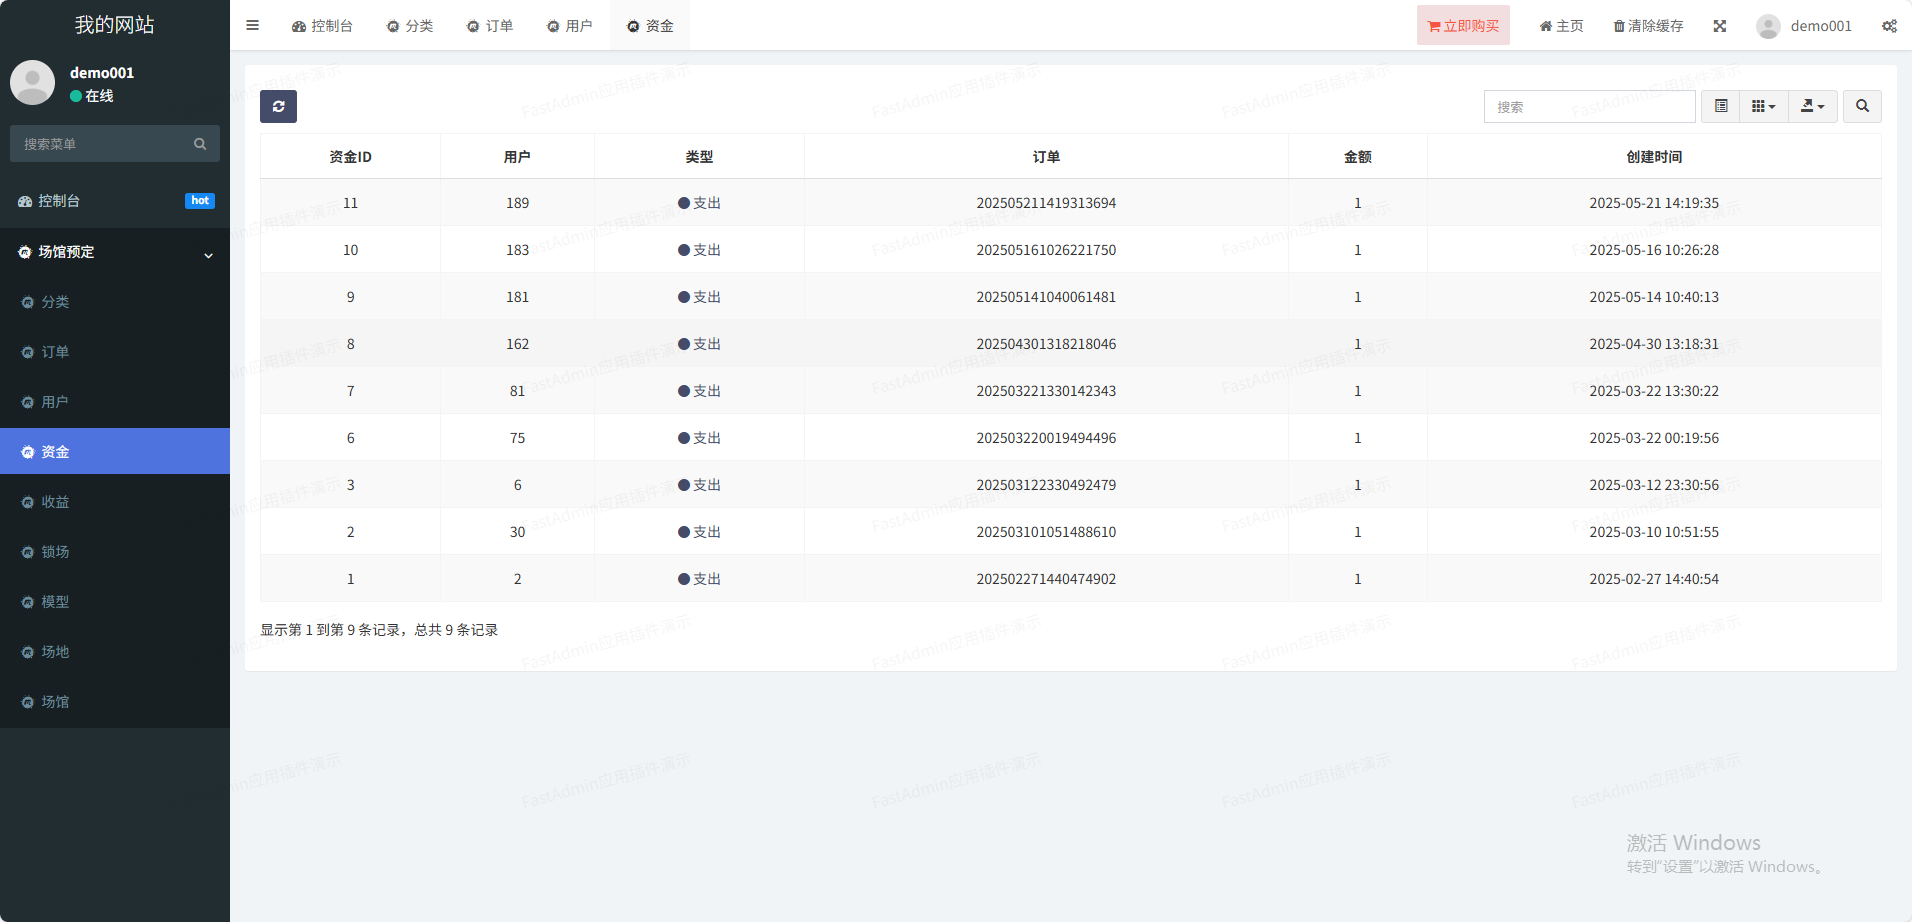Click the demo001 sidebar avatar
This screenshot has height=922, width=1912.
point(33,83)
